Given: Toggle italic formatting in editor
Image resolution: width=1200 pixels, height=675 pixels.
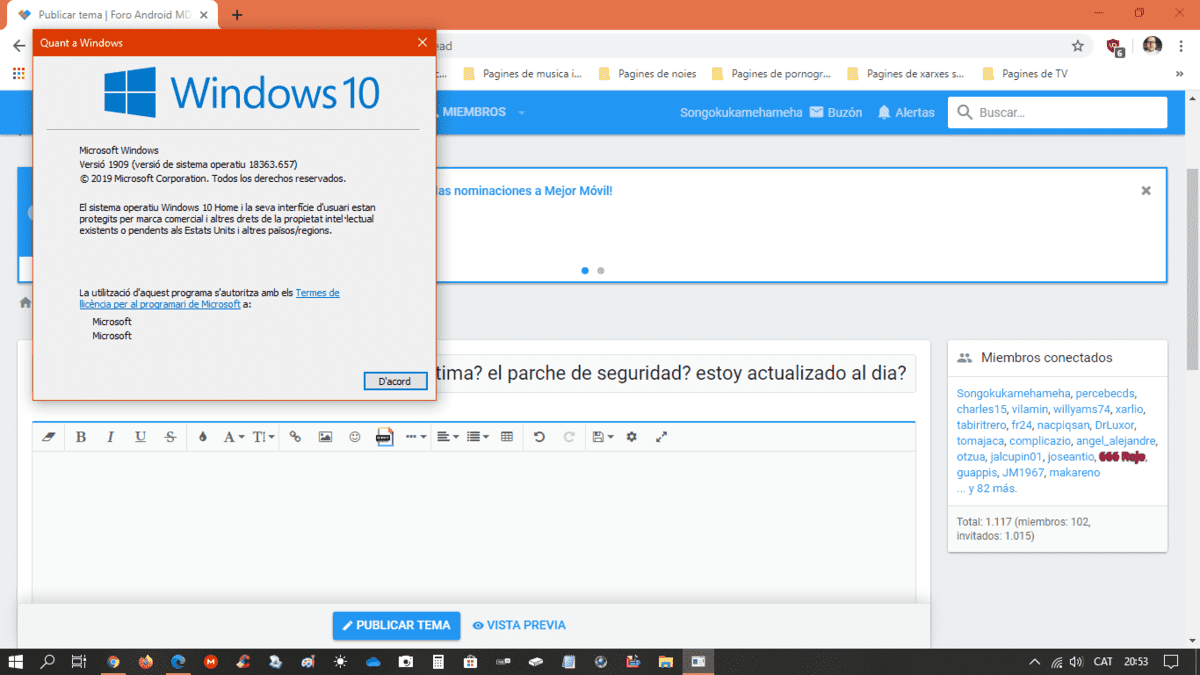Looking at the screenshot, I should 110,437.
